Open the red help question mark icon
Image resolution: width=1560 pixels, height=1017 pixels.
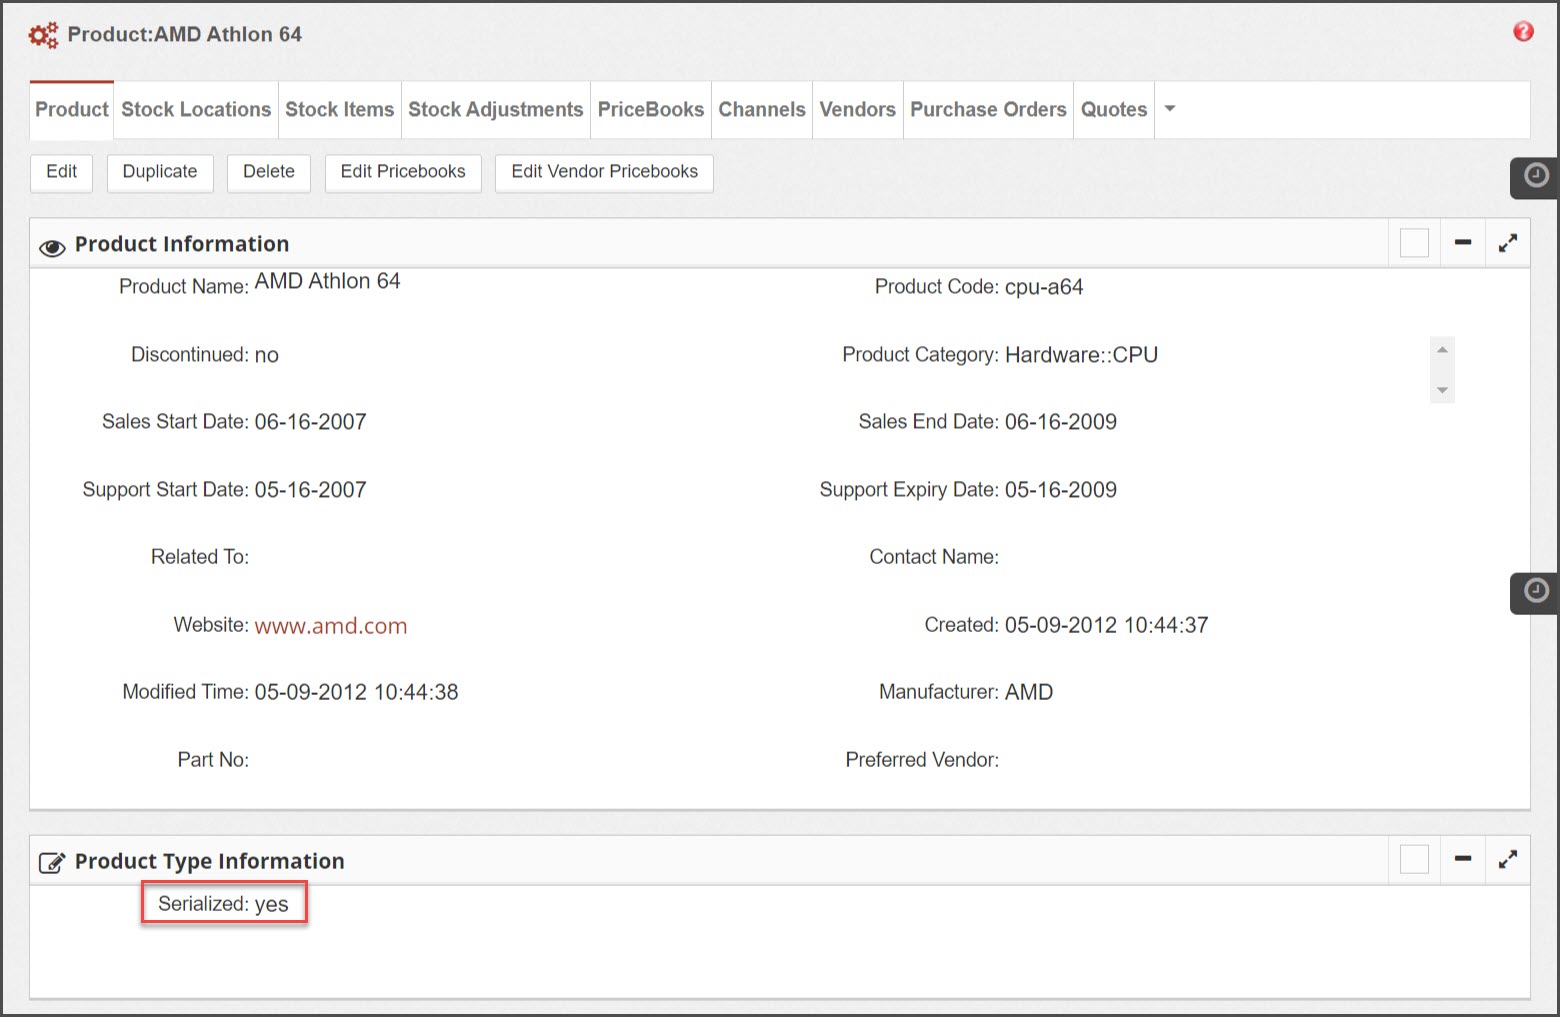pos(1523,32)
